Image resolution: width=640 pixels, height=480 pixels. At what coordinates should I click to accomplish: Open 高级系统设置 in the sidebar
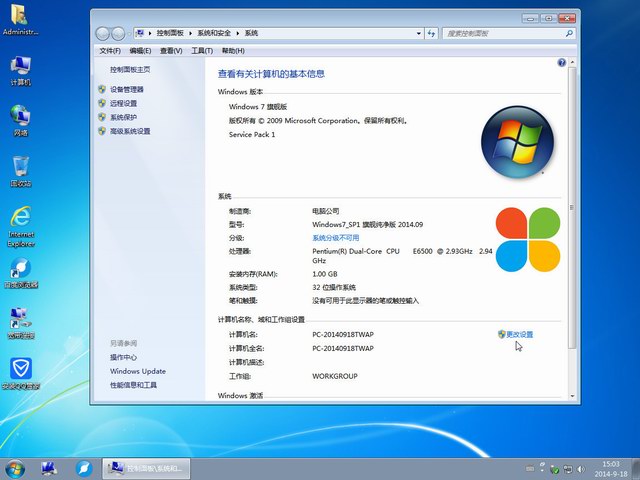click(130, 131)
